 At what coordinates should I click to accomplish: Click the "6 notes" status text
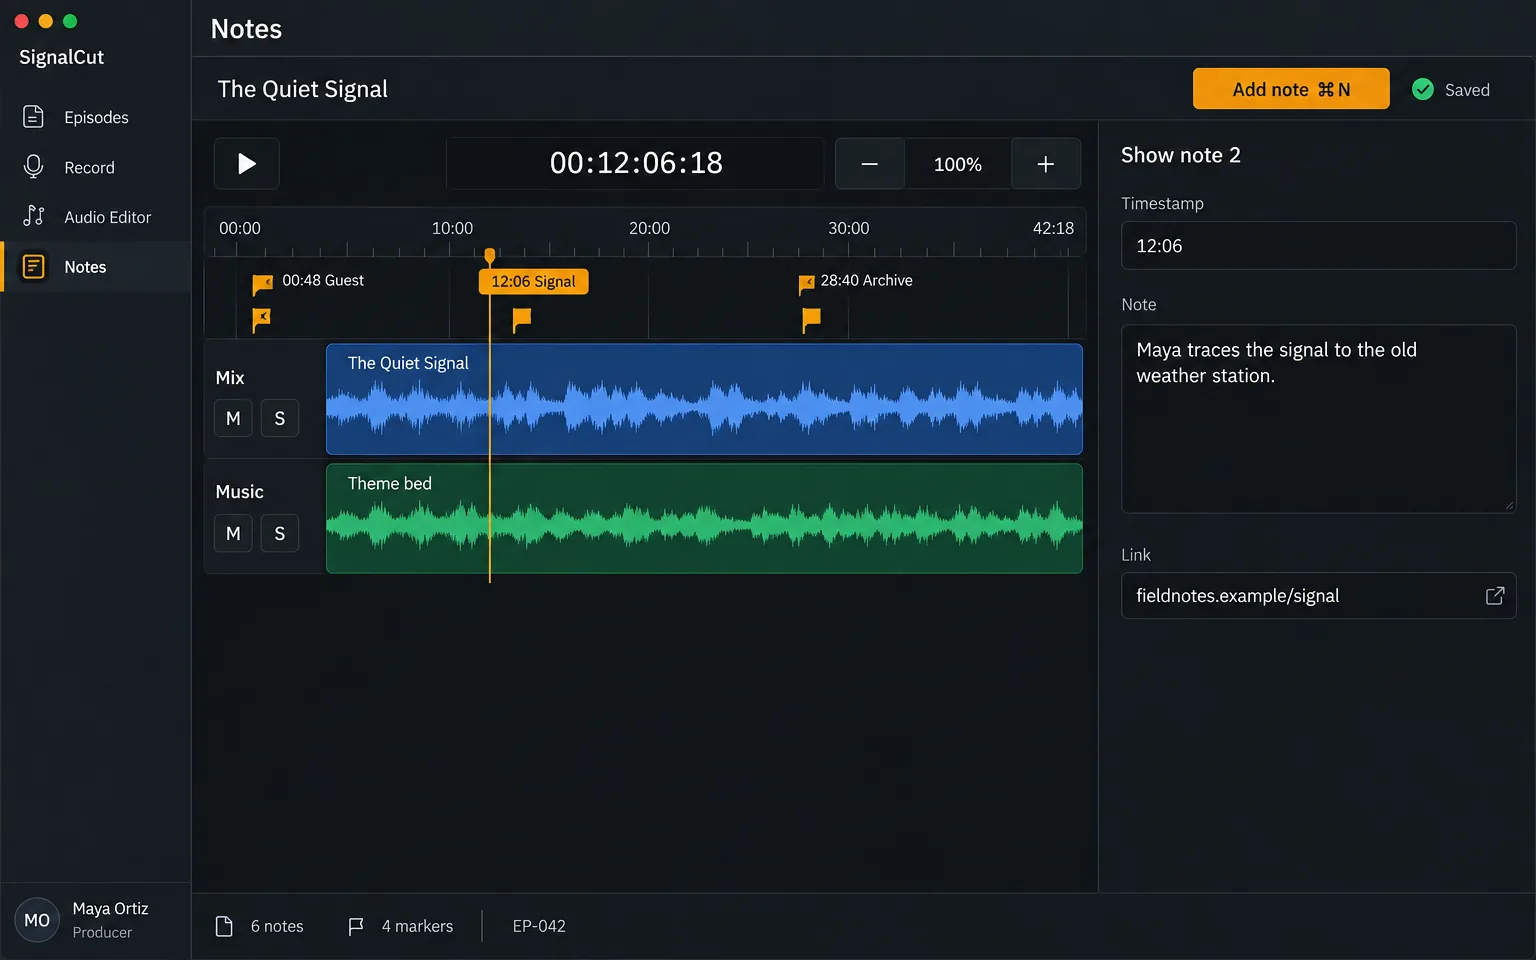[x=277, y=927]
